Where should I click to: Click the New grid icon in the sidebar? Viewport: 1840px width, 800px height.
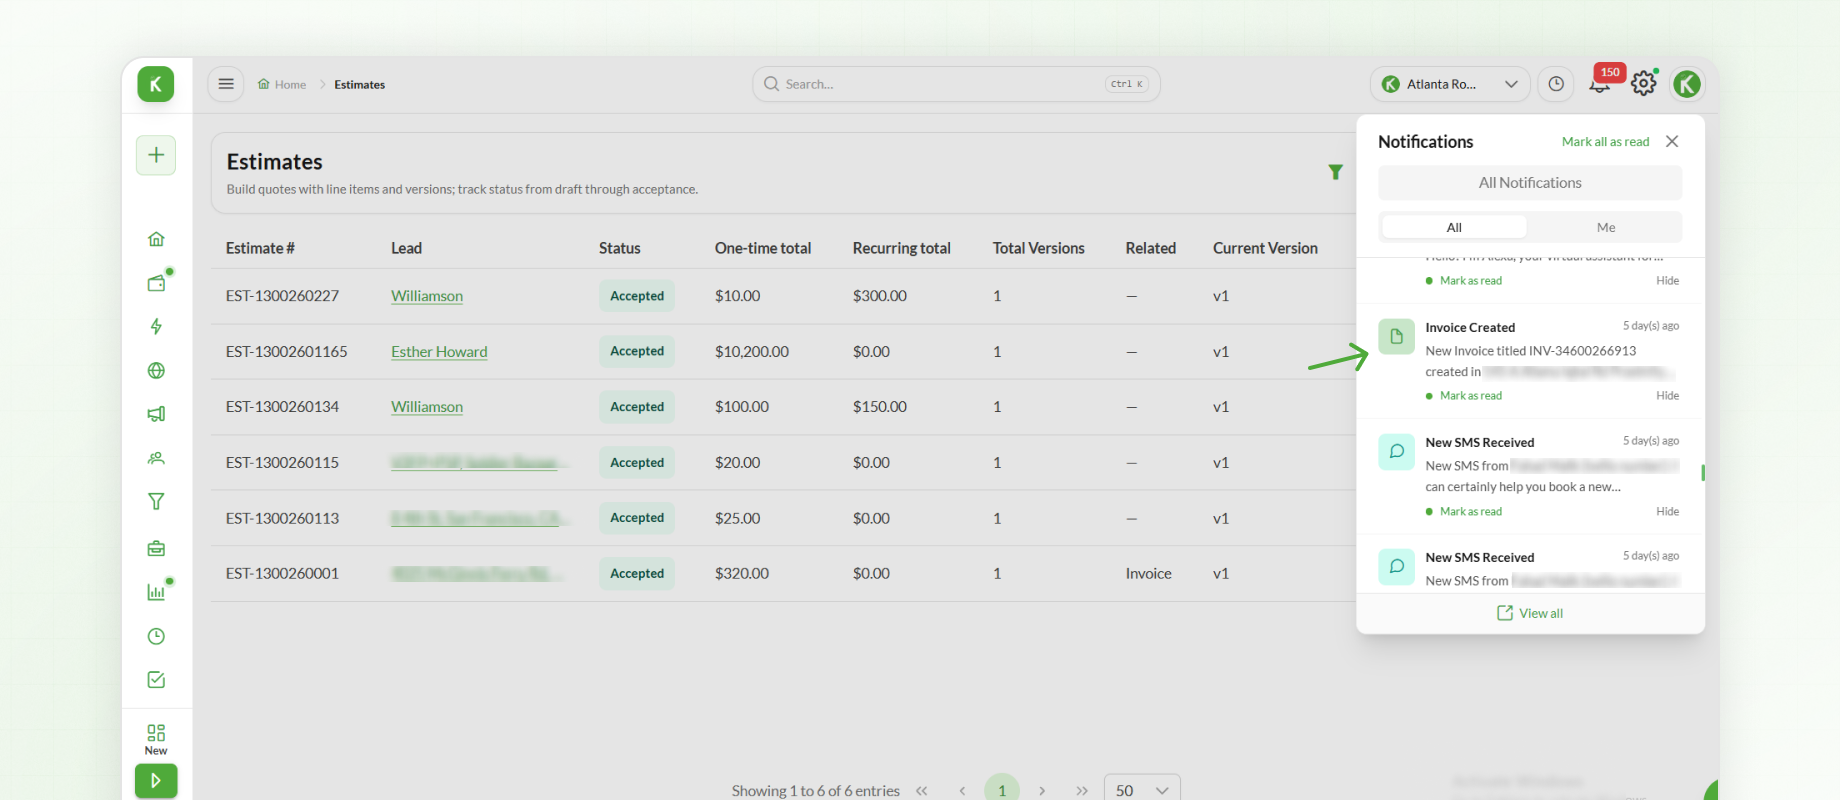(x=156, y=739)
